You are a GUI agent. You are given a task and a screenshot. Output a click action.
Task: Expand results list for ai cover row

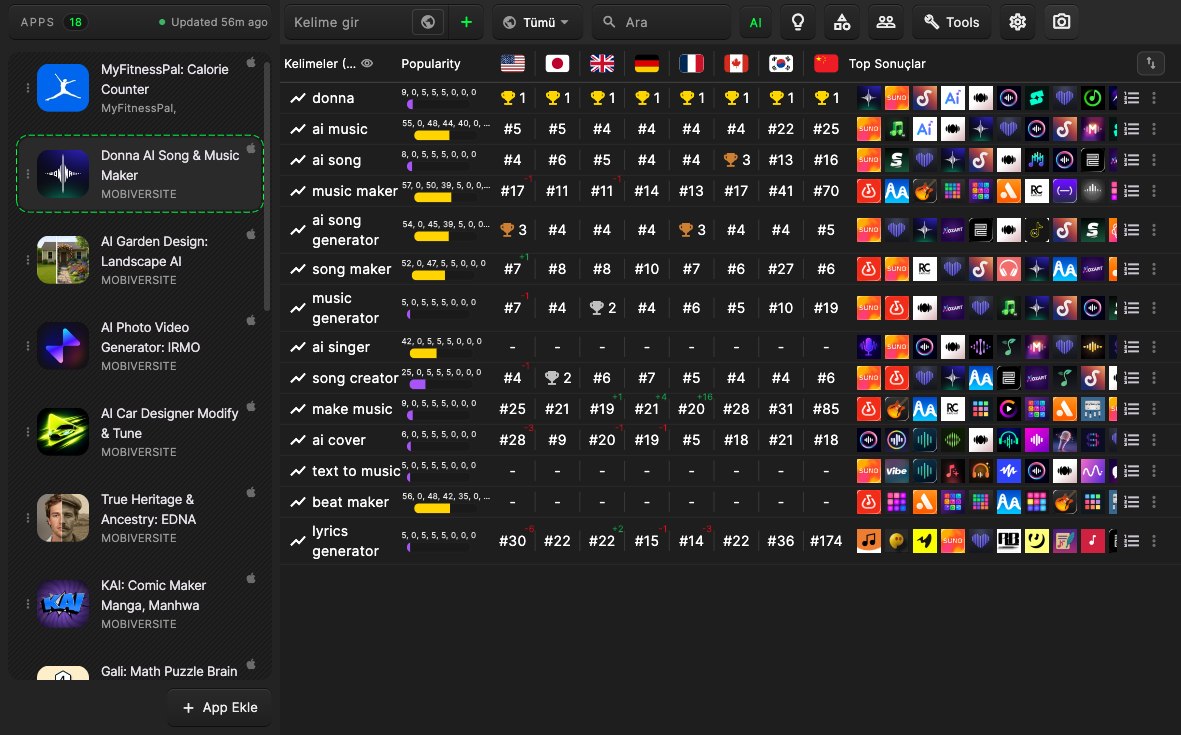1131,440
